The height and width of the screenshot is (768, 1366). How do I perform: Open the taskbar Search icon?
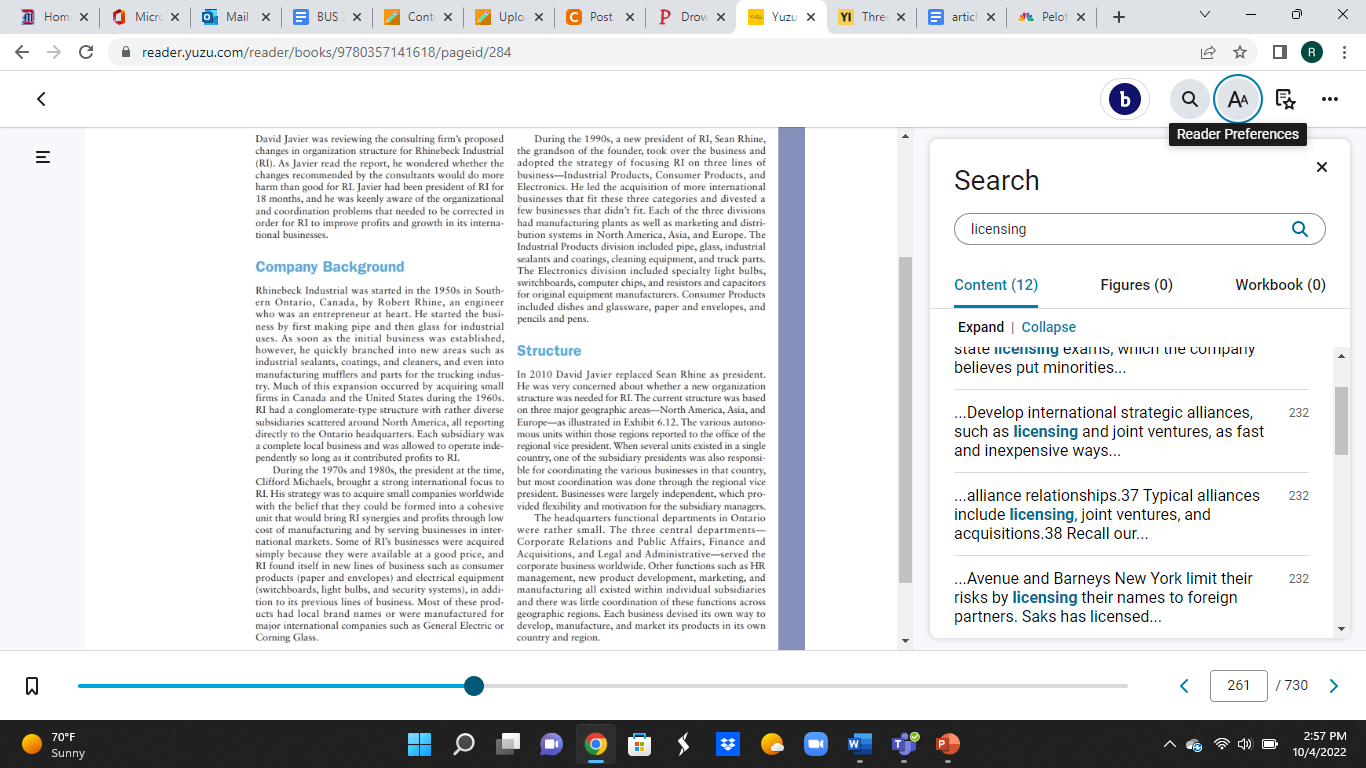464,744
